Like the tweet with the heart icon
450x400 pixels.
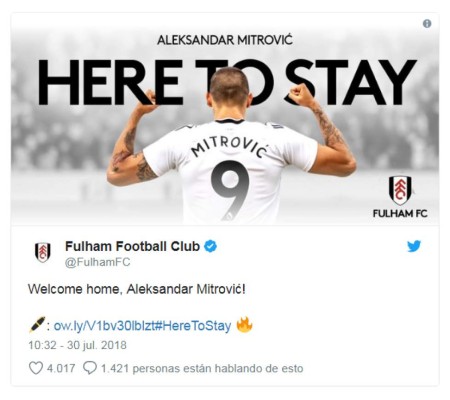[x=36, y=368]
